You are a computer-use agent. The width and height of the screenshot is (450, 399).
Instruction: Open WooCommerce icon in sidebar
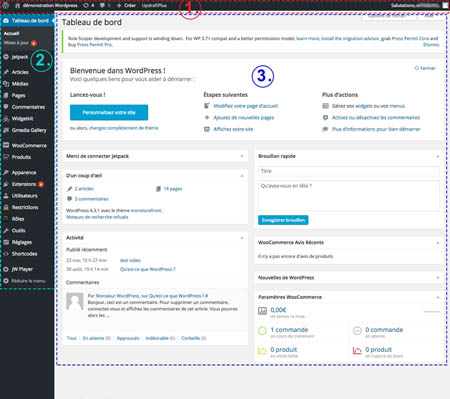pyautogui.click(x=6, y=145)
